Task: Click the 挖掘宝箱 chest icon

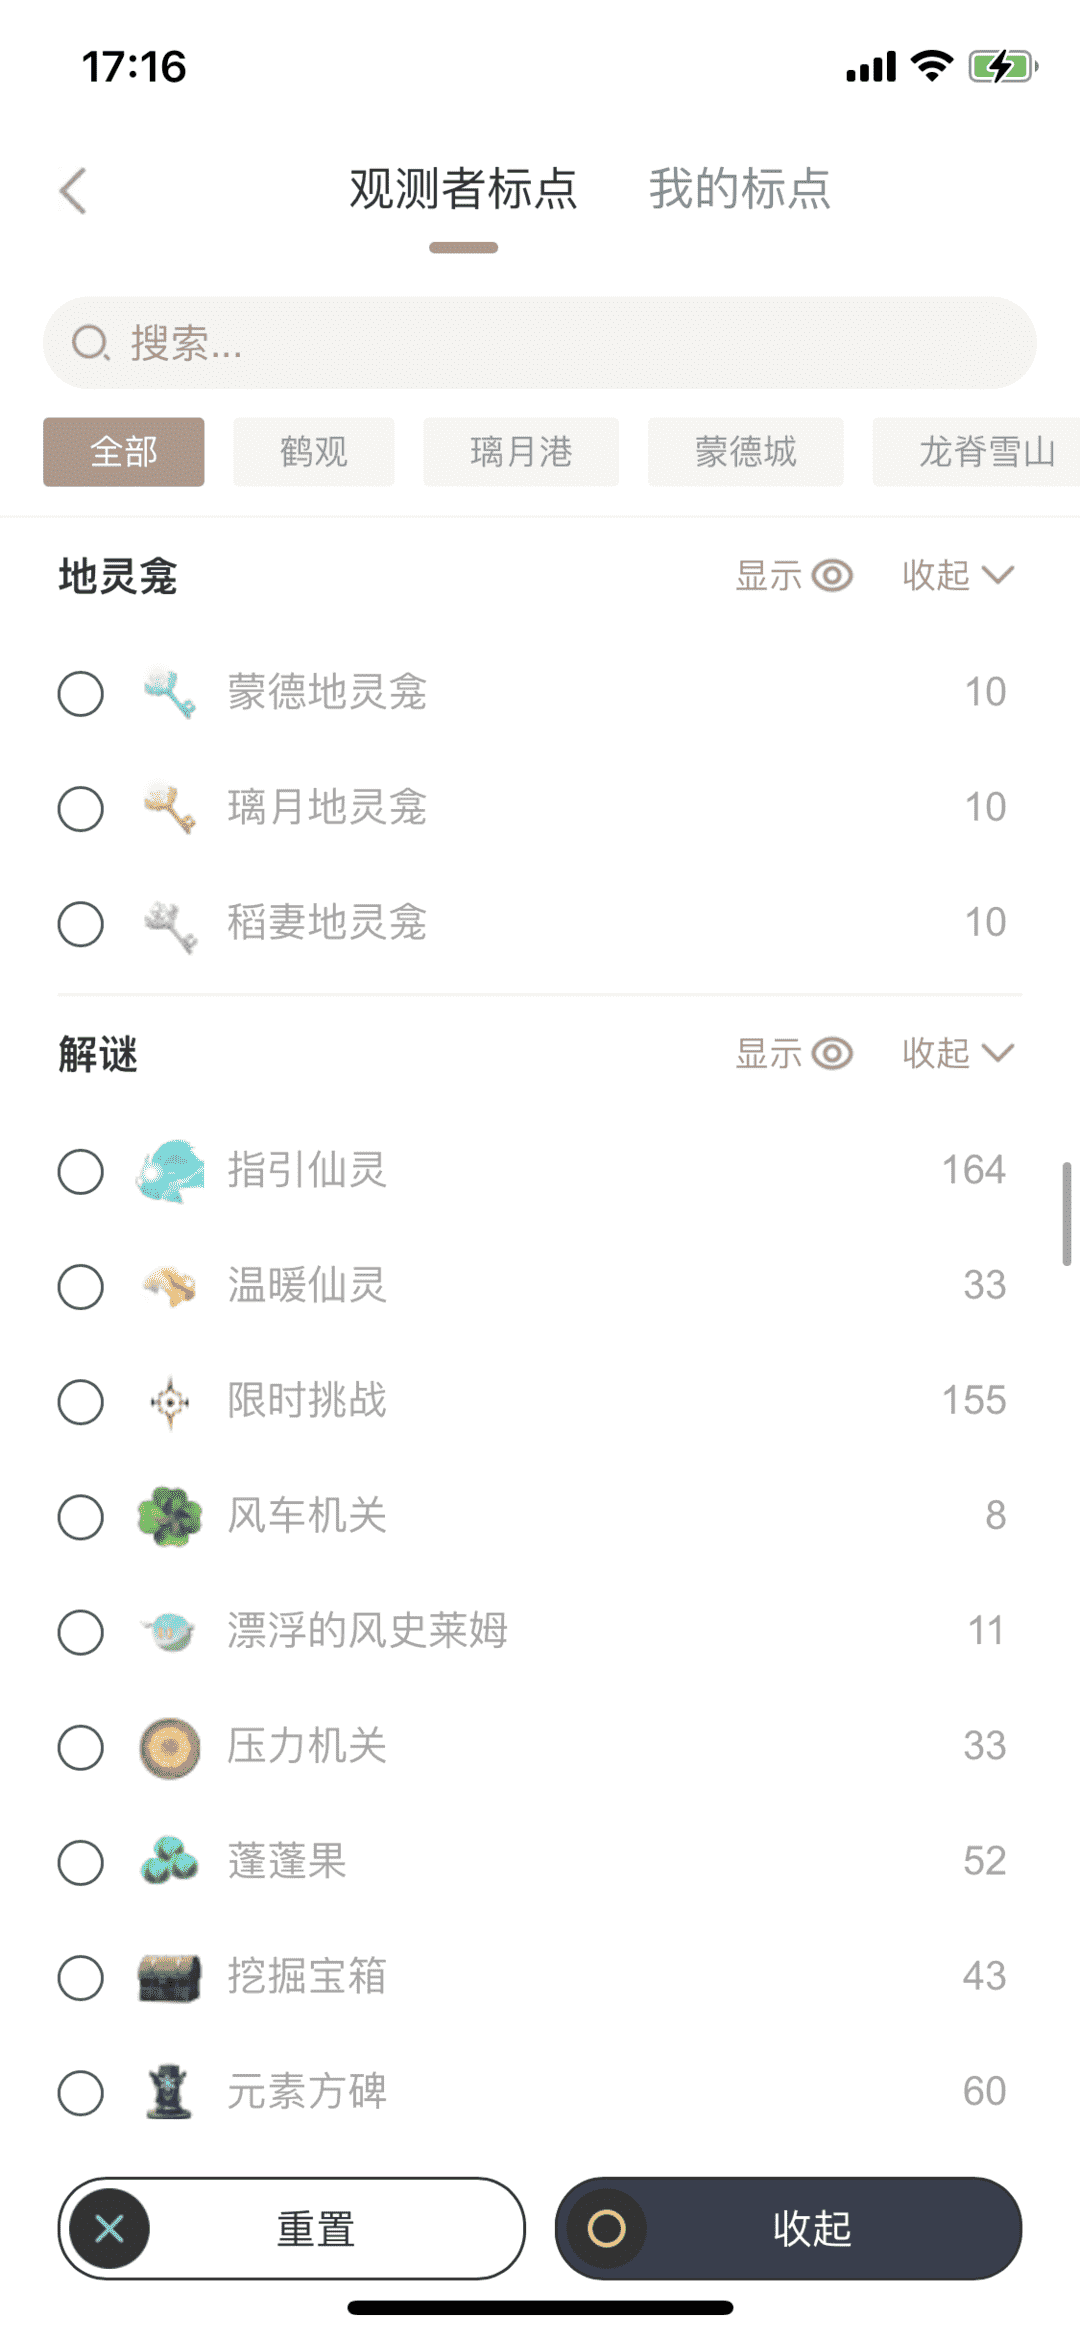Action: 170,1977
